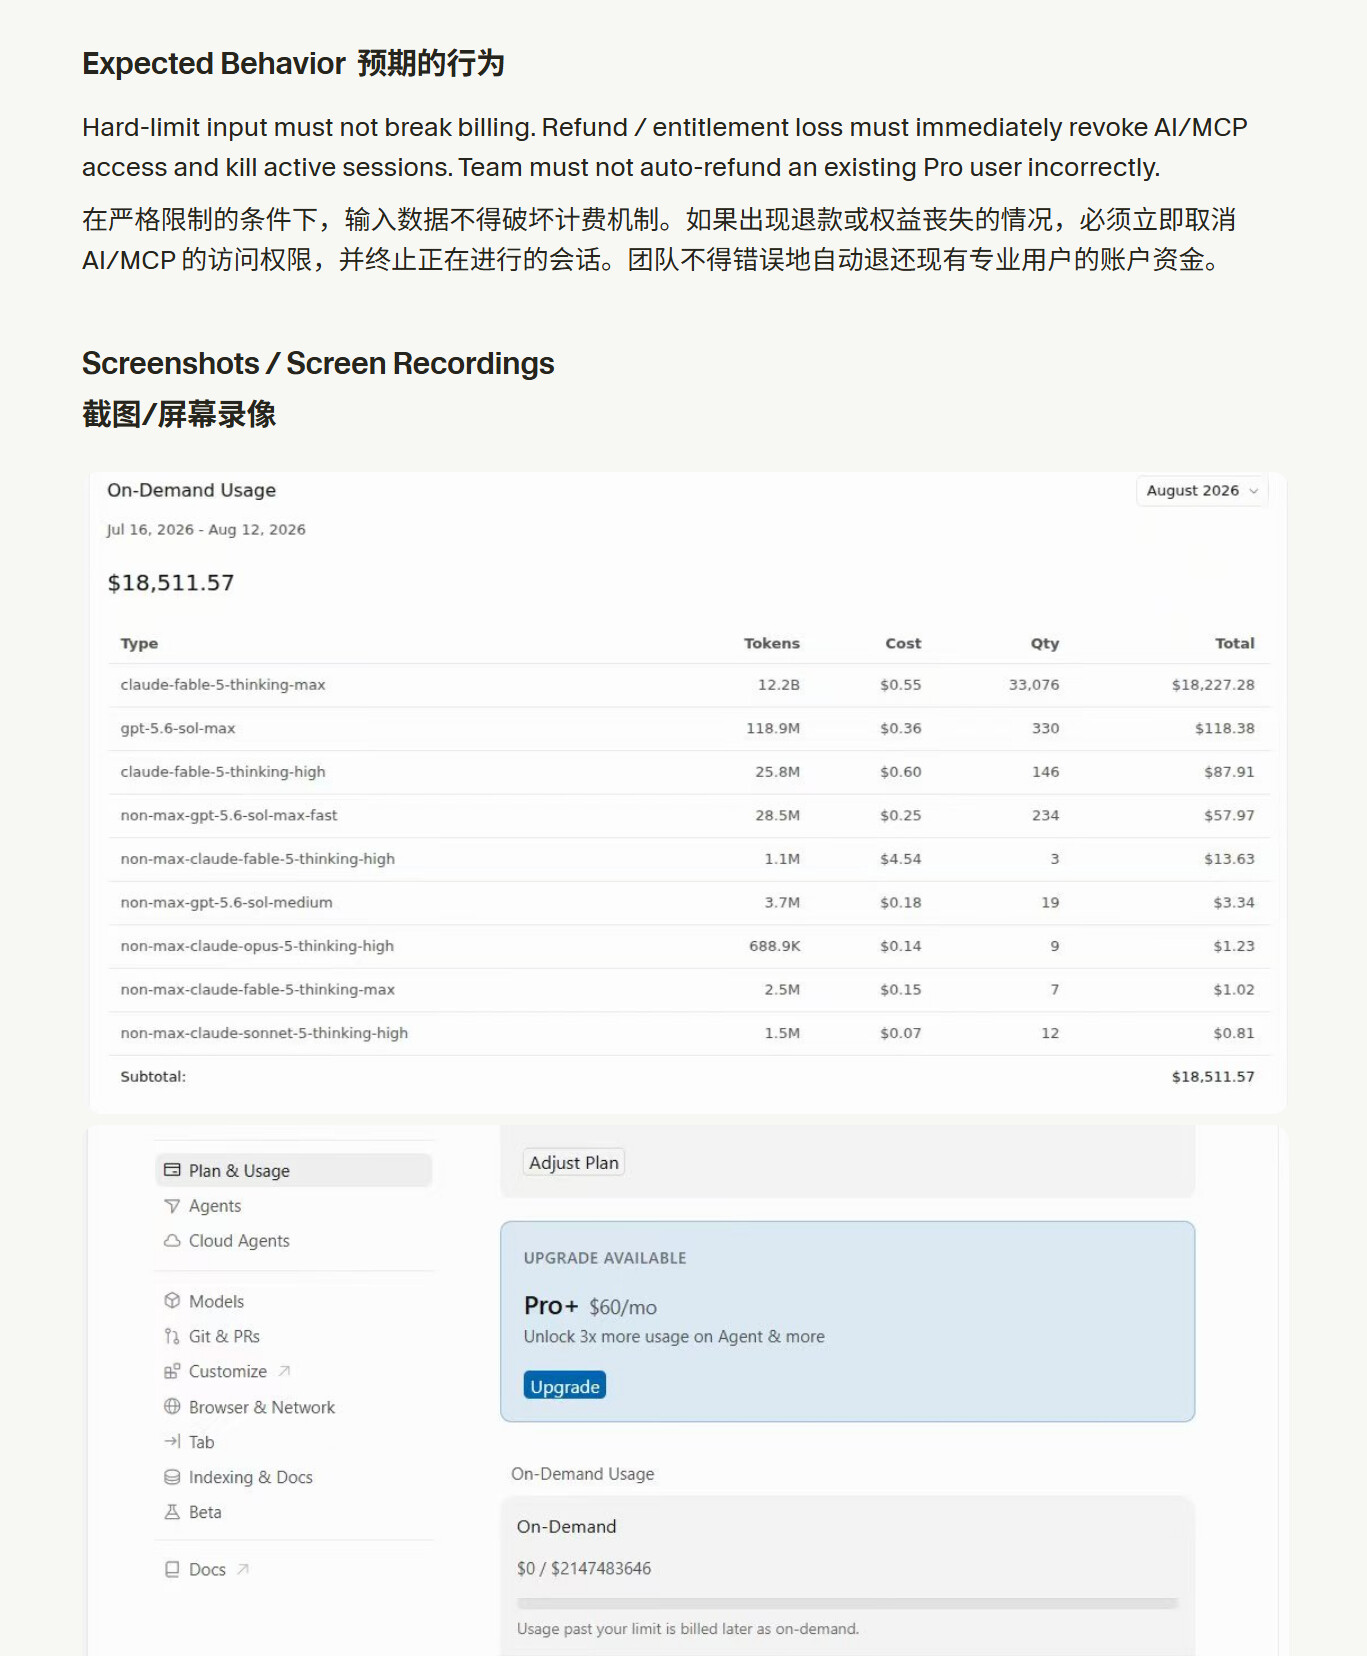
Task: Click the Total column header
Action: [1235, 643]
